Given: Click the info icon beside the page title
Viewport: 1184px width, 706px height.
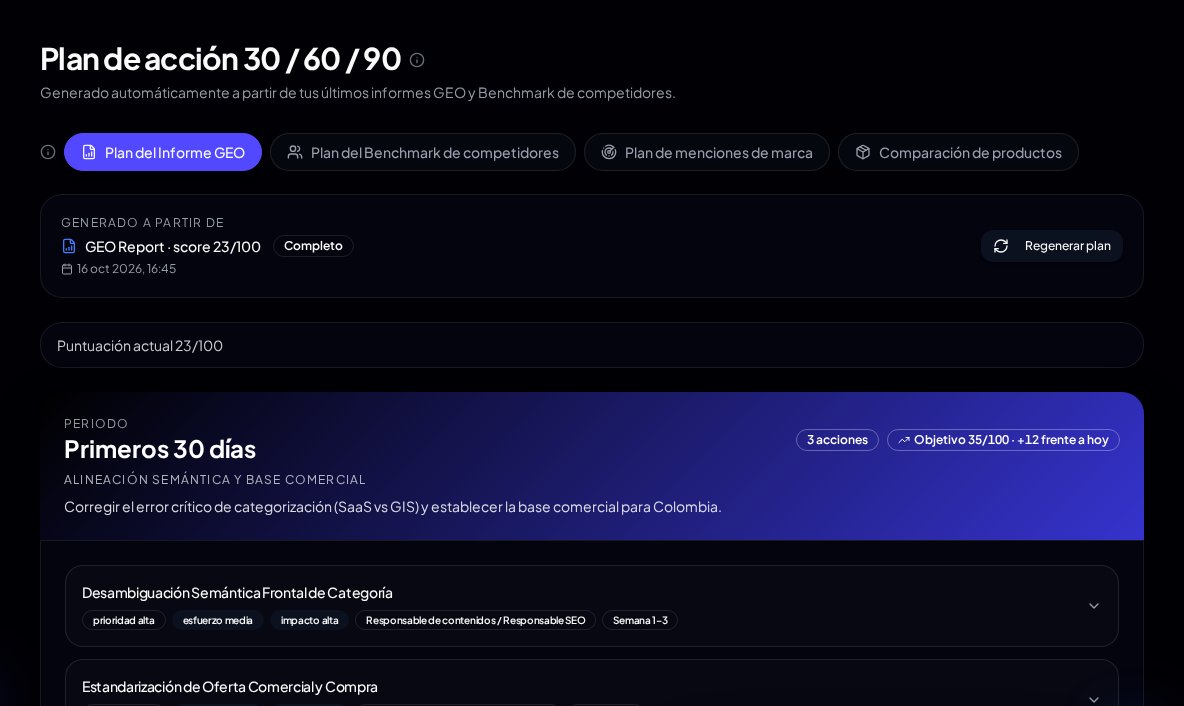Looking at the screenshot, I should pyautogui.click(x=417, y=60).
